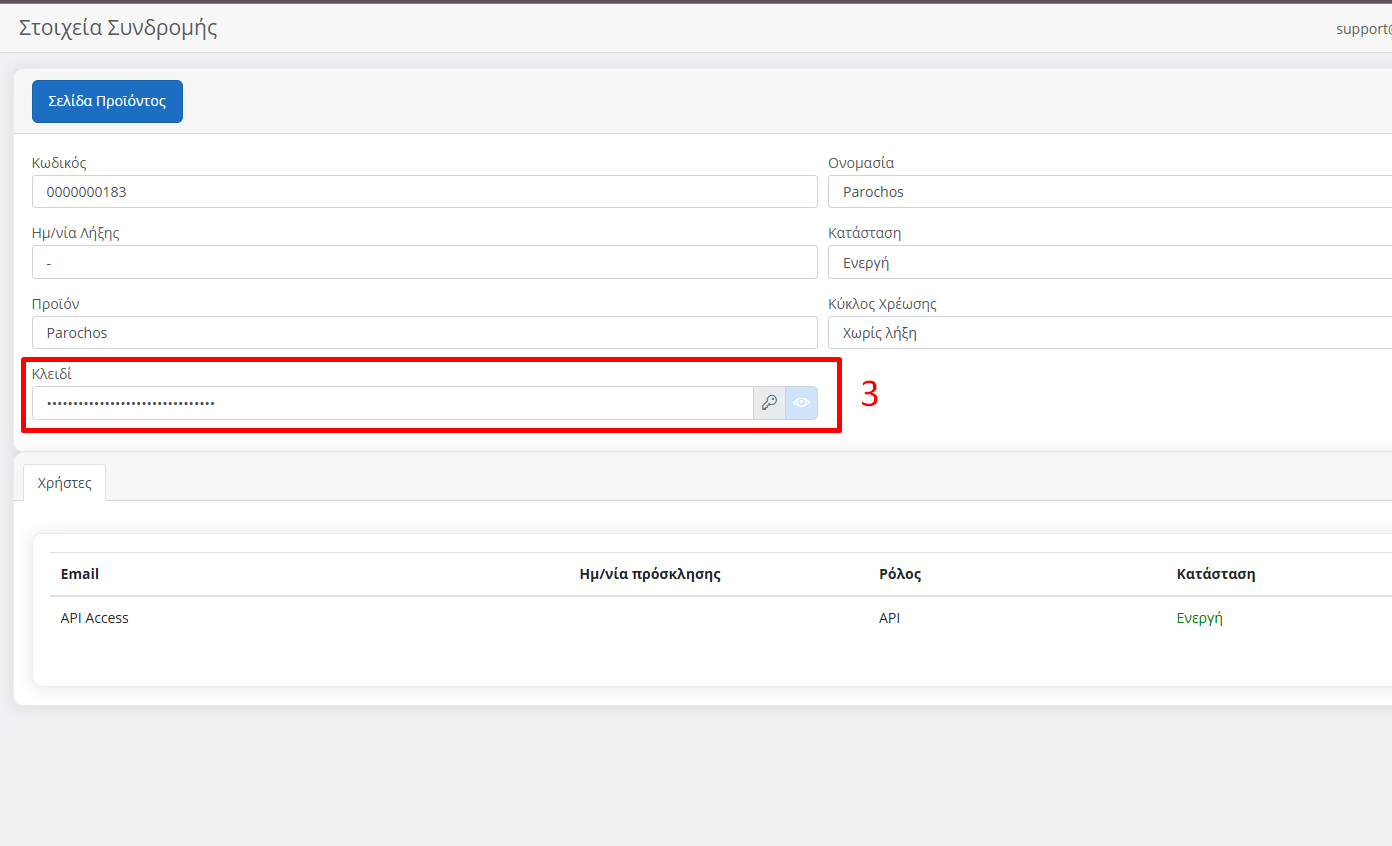Click the key icon beside Κλειδί field

tap(769, 403)
